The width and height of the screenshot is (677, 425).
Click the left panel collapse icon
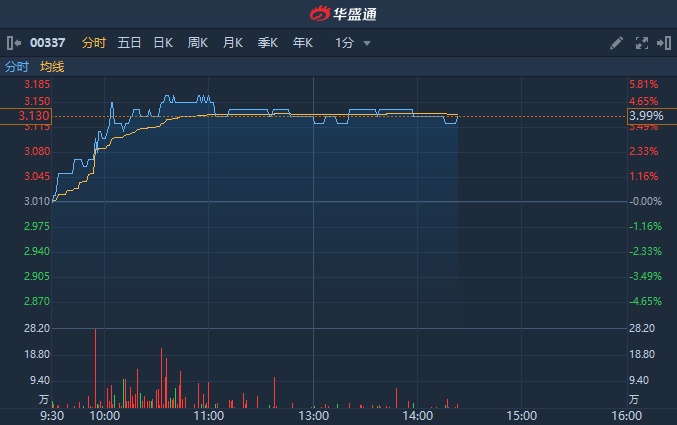pos(13,43)
